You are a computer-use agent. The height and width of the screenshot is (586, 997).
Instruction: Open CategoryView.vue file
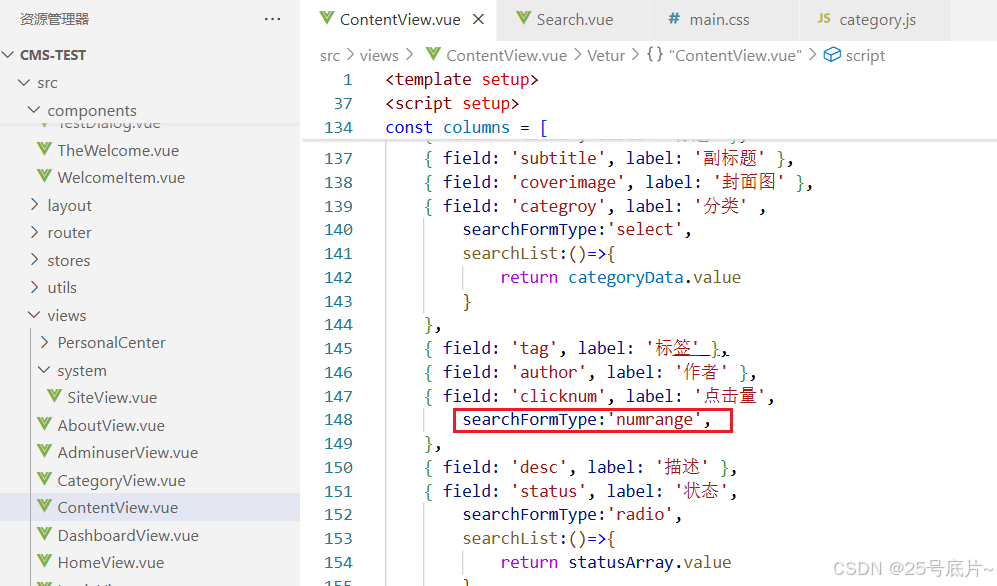[x=121, y=480]
